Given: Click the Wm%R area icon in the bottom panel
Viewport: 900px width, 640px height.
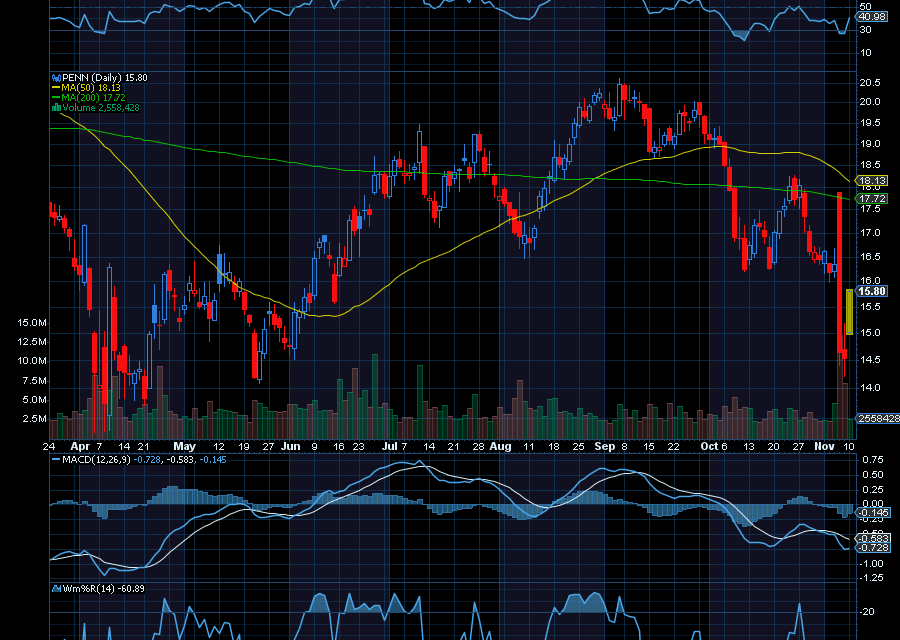Looking at the screenshot, I should 55,589.
